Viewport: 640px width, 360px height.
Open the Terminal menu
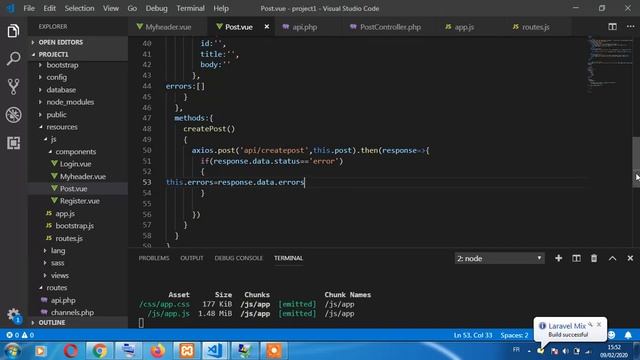(190, 8)
